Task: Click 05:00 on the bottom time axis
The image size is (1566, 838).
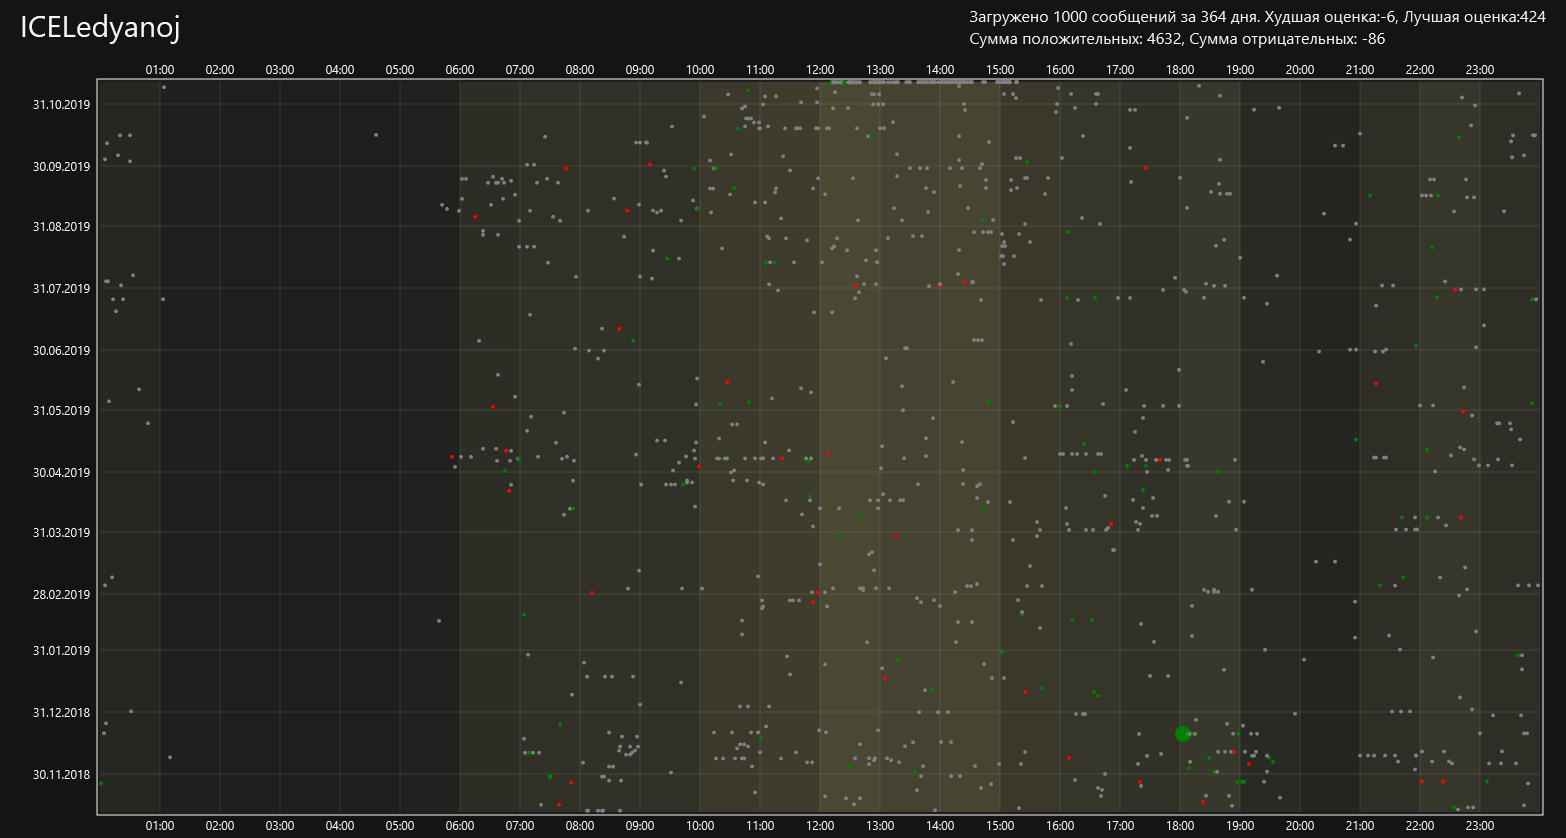Action: (x=400, y=826)
